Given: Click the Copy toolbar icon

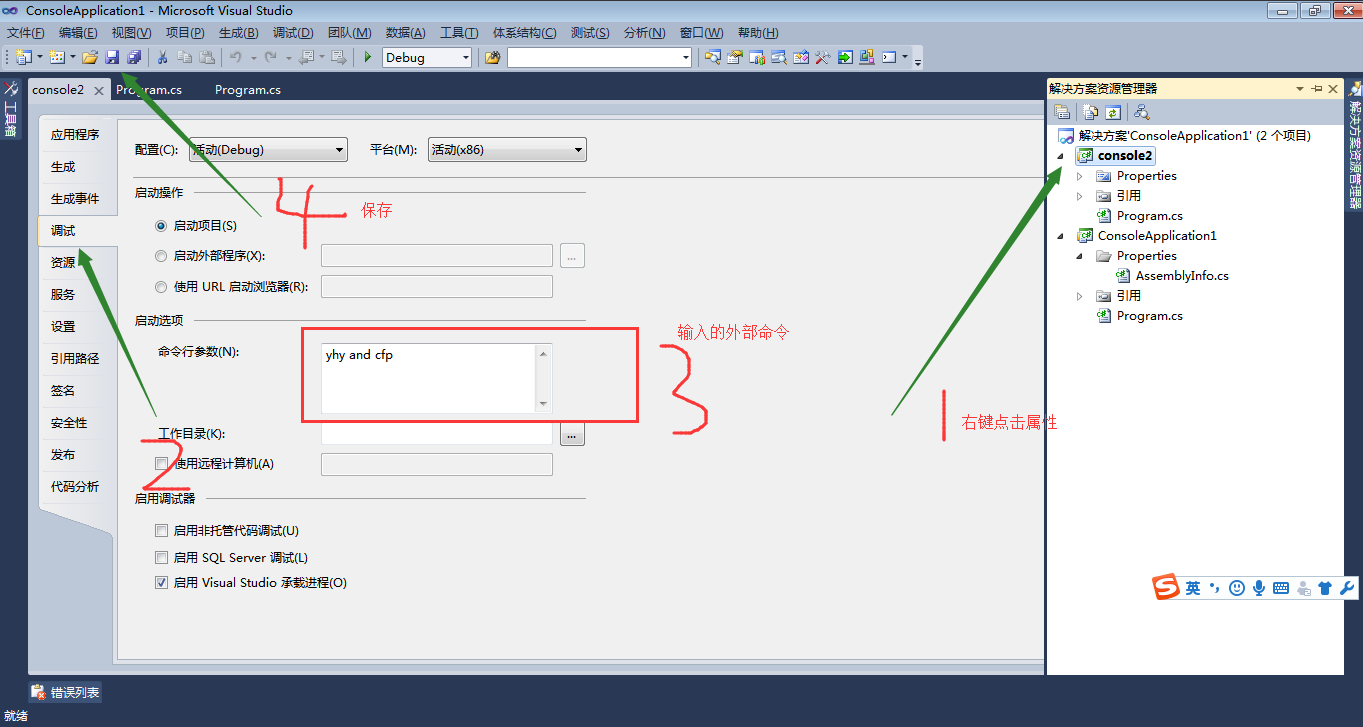Looking at the screenshot, I should click(185, 58).
